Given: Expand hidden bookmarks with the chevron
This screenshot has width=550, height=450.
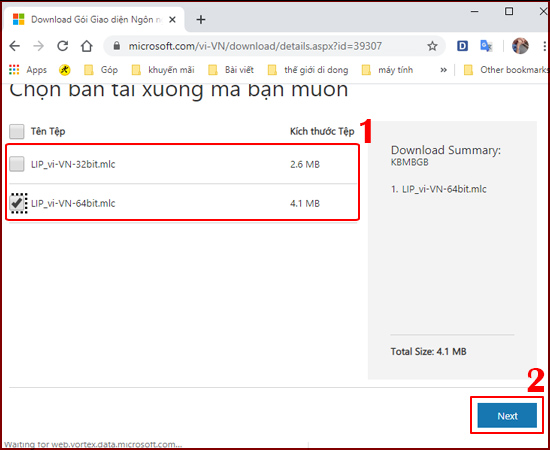Looking at the screenshot, I should tap(443, 70).
